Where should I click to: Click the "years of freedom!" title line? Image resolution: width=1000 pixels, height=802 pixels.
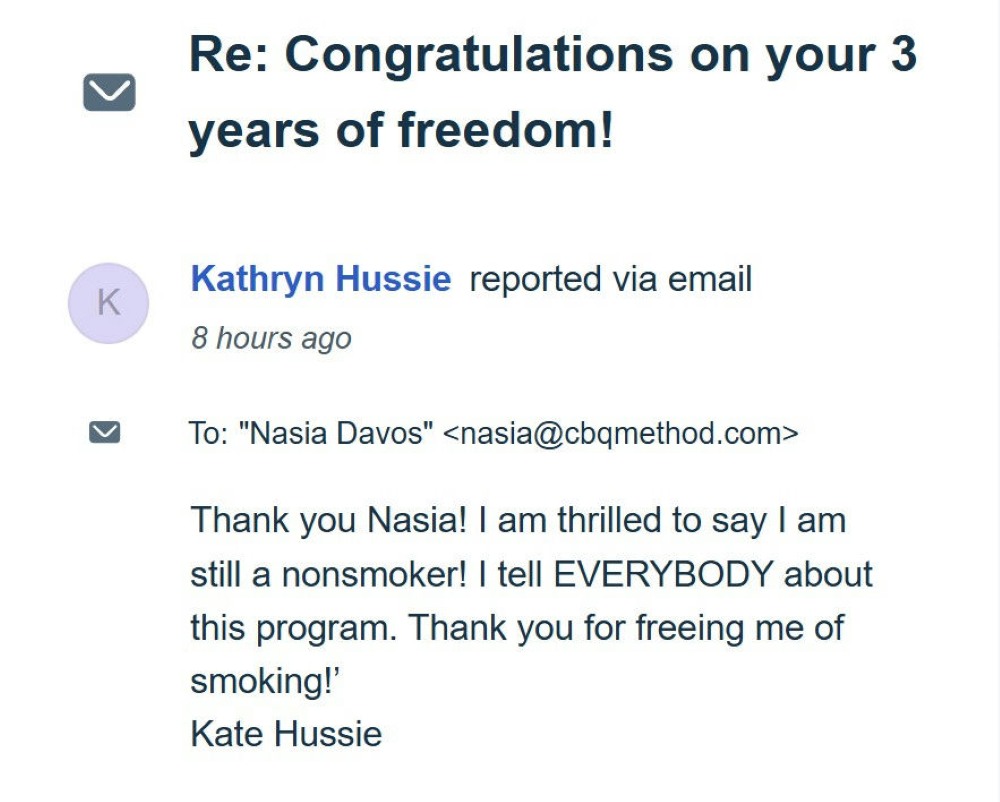pos(401,131)
